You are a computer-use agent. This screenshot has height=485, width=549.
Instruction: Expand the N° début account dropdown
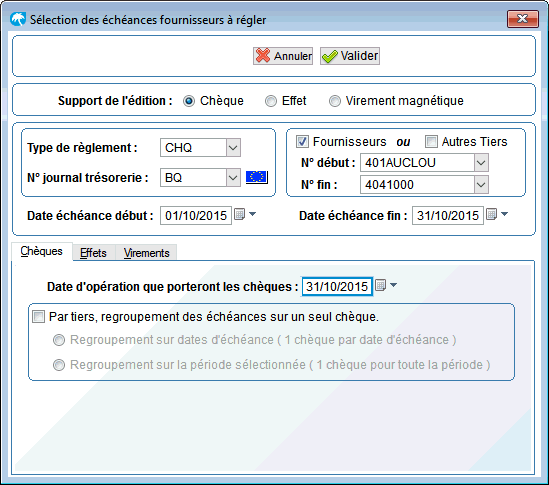tap(481, 163)
